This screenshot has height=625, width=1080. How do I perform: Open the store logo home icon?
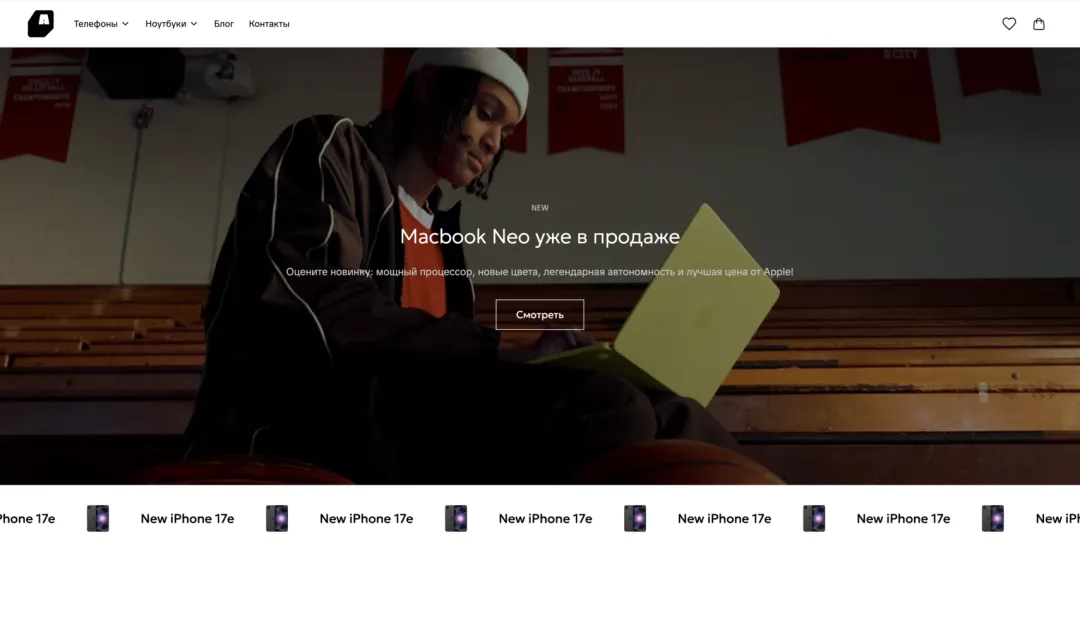tap(41, 23)
